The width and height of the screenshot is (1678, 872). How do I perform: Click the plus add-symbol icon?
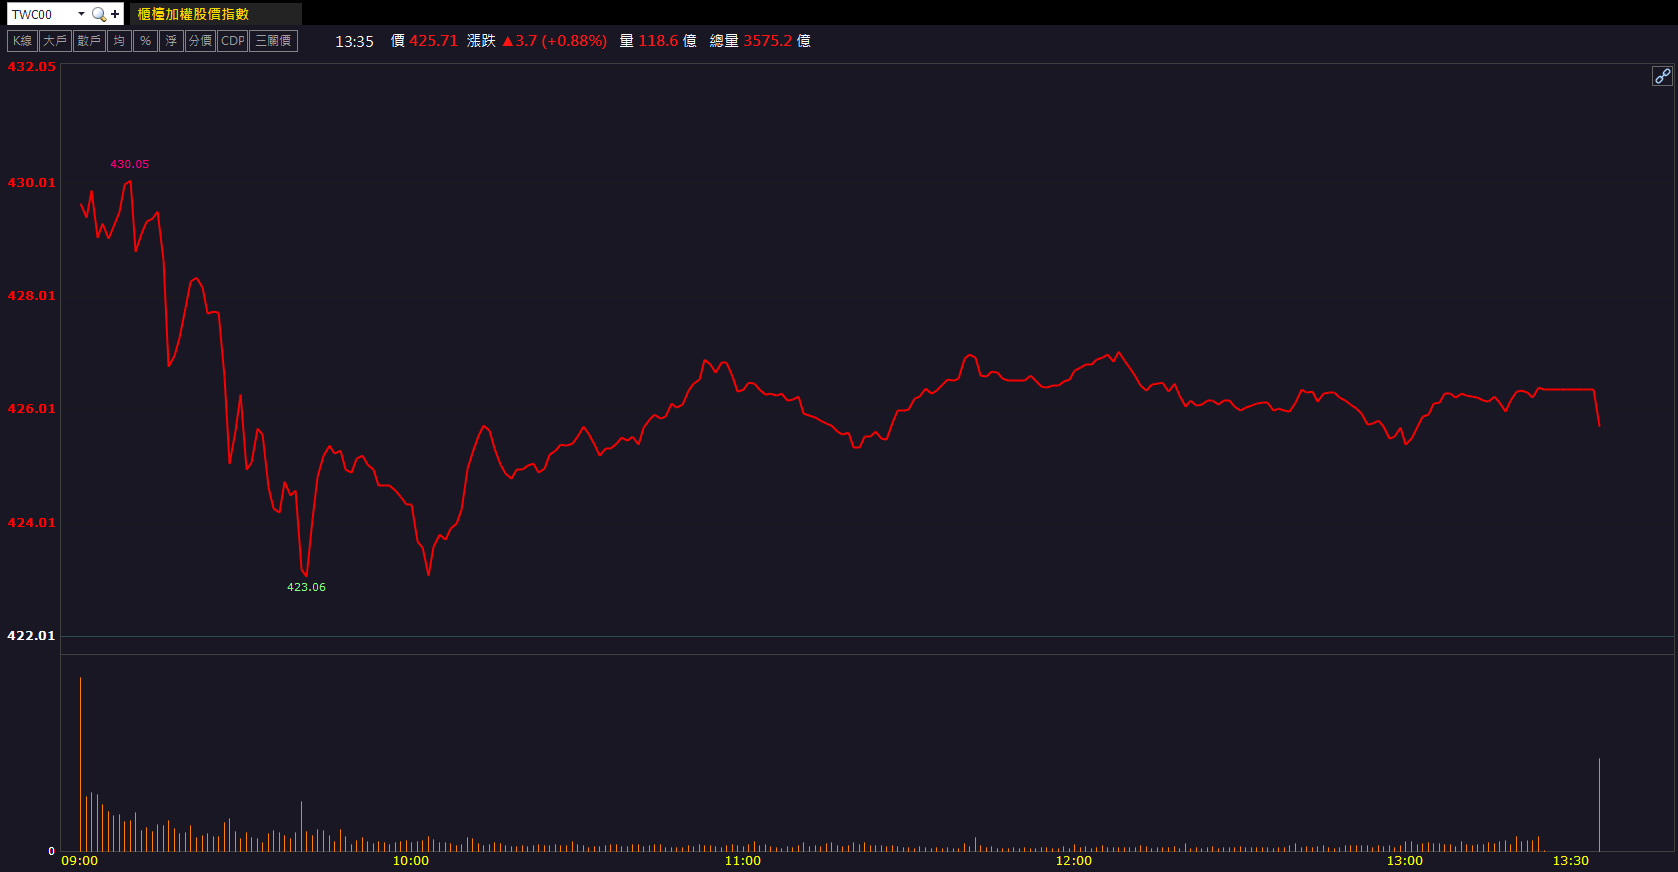(x=115, y=14)
